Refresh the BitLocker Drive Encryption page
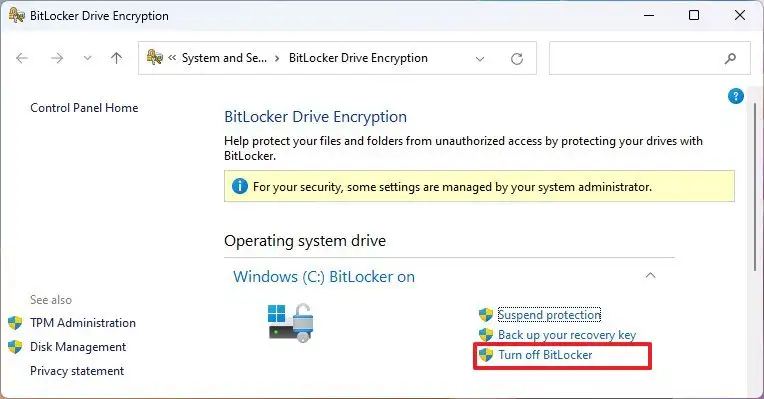 (517, 59)
